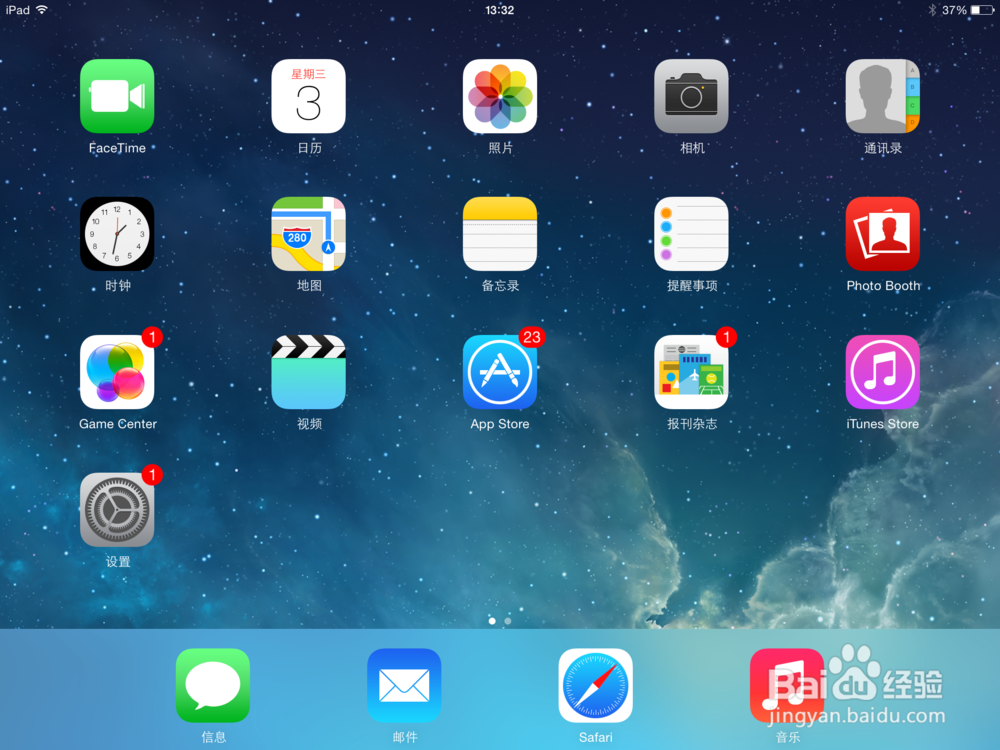Image resolution: width=1000 pixels, height=750 pixels.
Task: Tap the Wi-Fi status icon
Action: coord(42,10)
